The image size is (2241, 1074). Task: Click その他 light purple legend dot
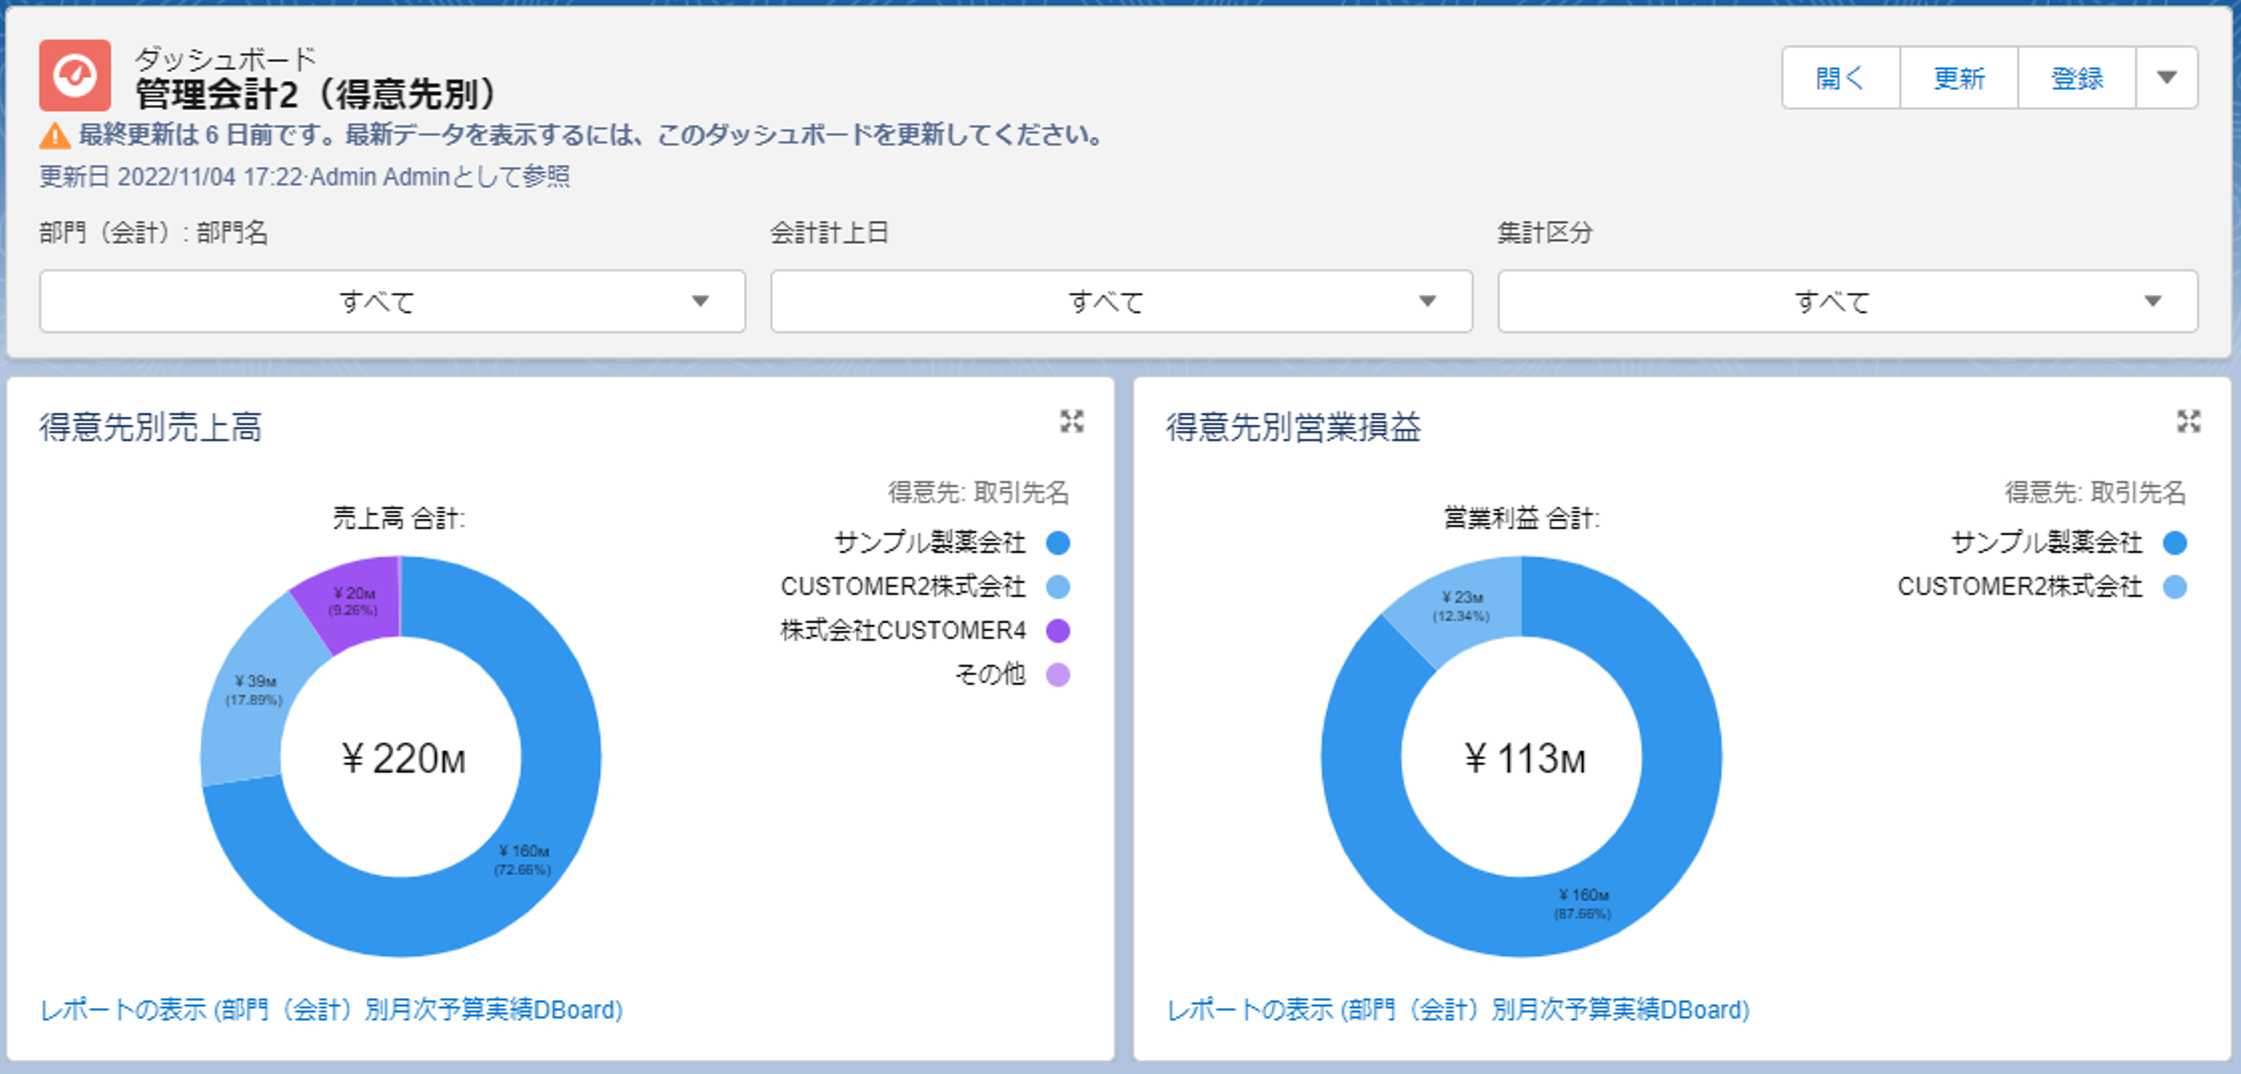[x=1057, y=675]
